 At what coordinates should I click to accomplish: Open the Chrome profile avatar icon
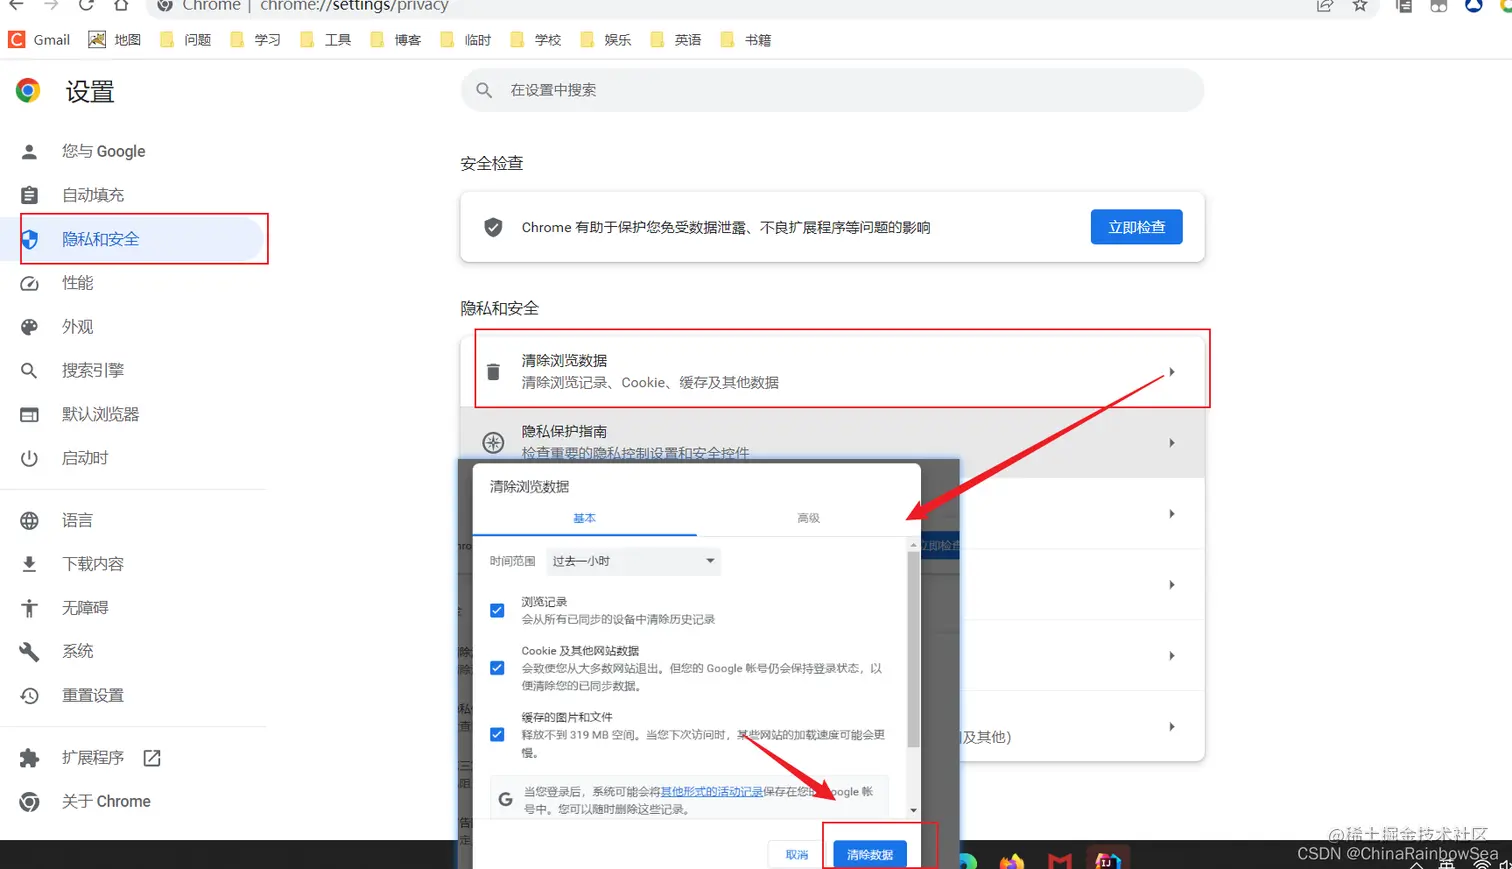point(1473,7)
